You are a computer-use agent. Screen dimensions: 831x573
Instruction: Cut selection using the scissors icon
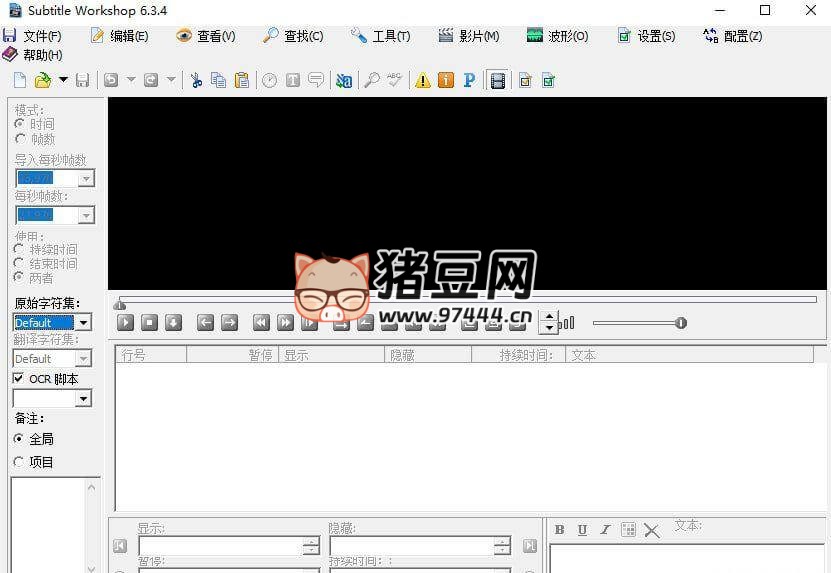pos(196,81)
